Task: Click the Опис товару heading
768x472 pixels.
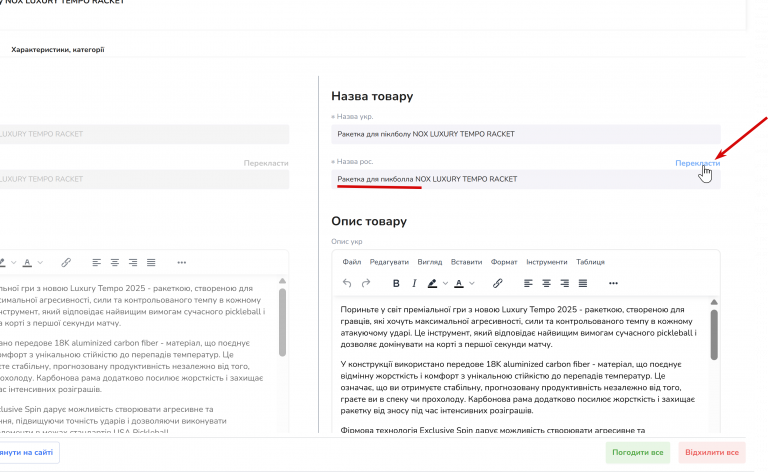Action: (x=369, y=221)
